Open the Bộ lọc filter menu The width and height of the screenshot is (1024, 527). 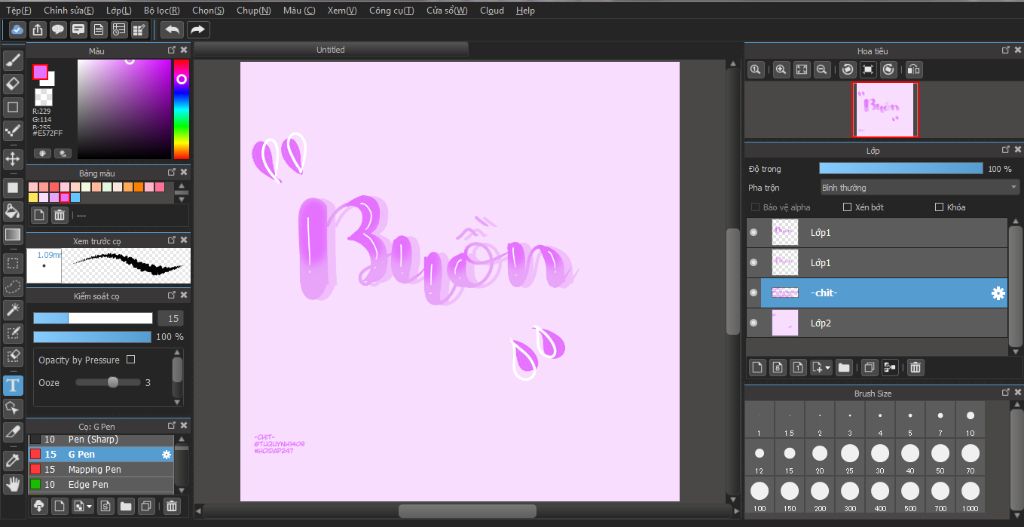[x=162, y=10]
